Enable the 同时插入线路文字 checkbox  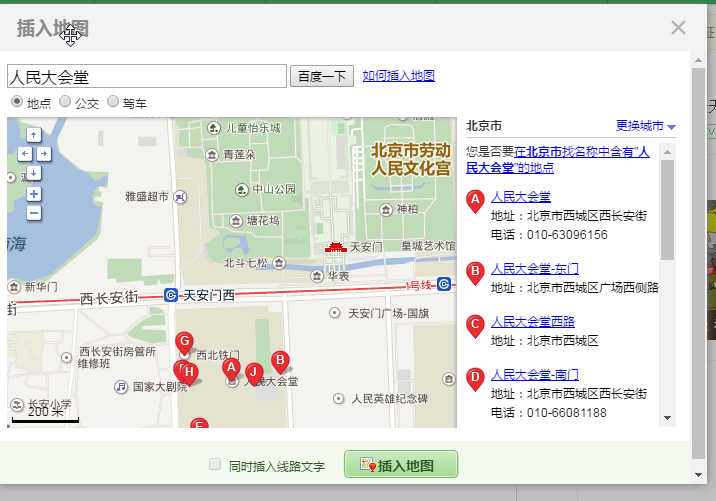[215, 464]
